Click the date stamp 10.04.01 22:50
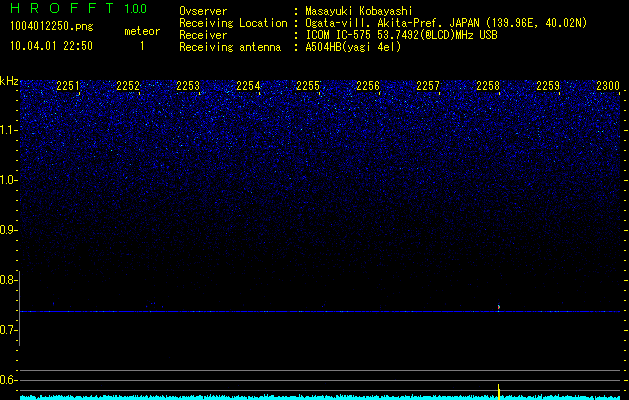629x400 pixels. coord(50,46)
